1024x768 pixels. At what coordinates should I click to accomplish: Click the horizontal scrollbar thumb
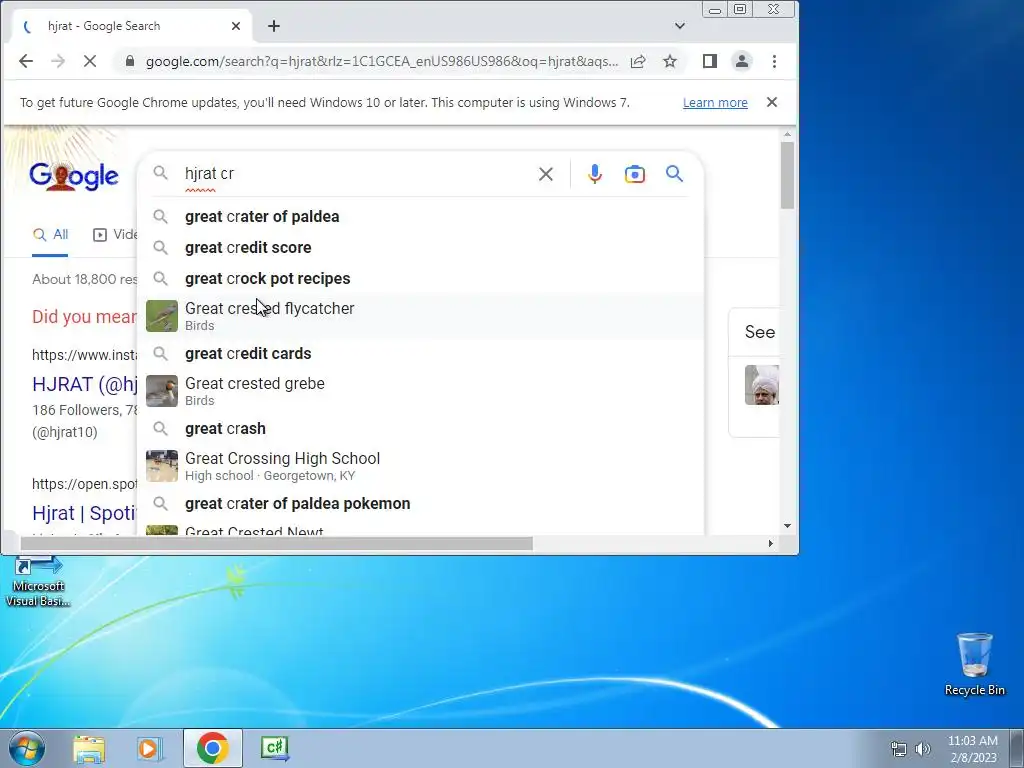[277, 543]
